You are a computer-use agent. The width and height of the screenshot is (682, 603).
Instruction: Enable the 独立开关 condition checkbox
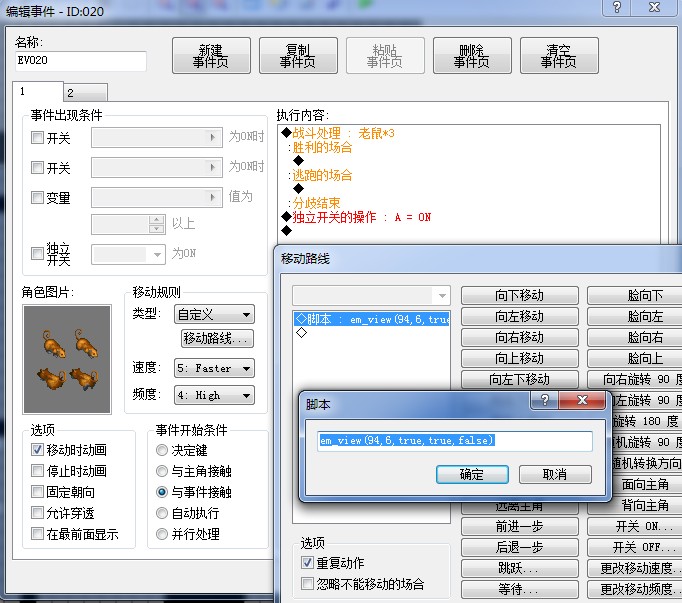tap(37, 253)
